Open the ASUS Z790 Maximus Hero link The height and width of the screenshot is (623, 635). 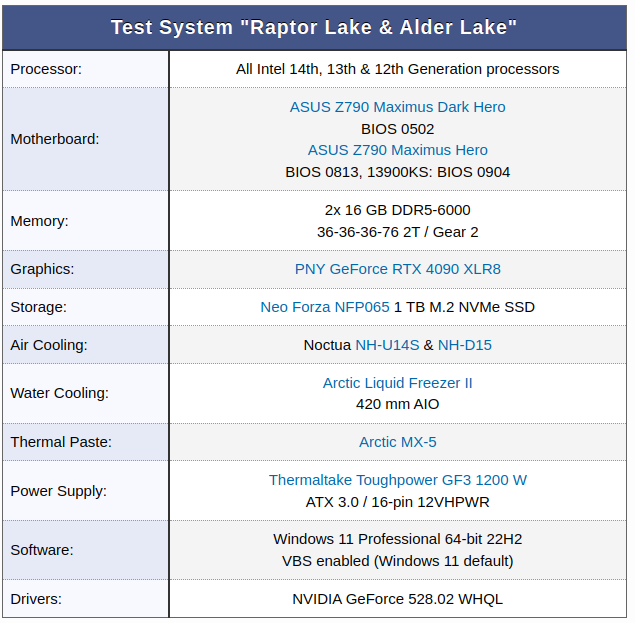[397, 150]
